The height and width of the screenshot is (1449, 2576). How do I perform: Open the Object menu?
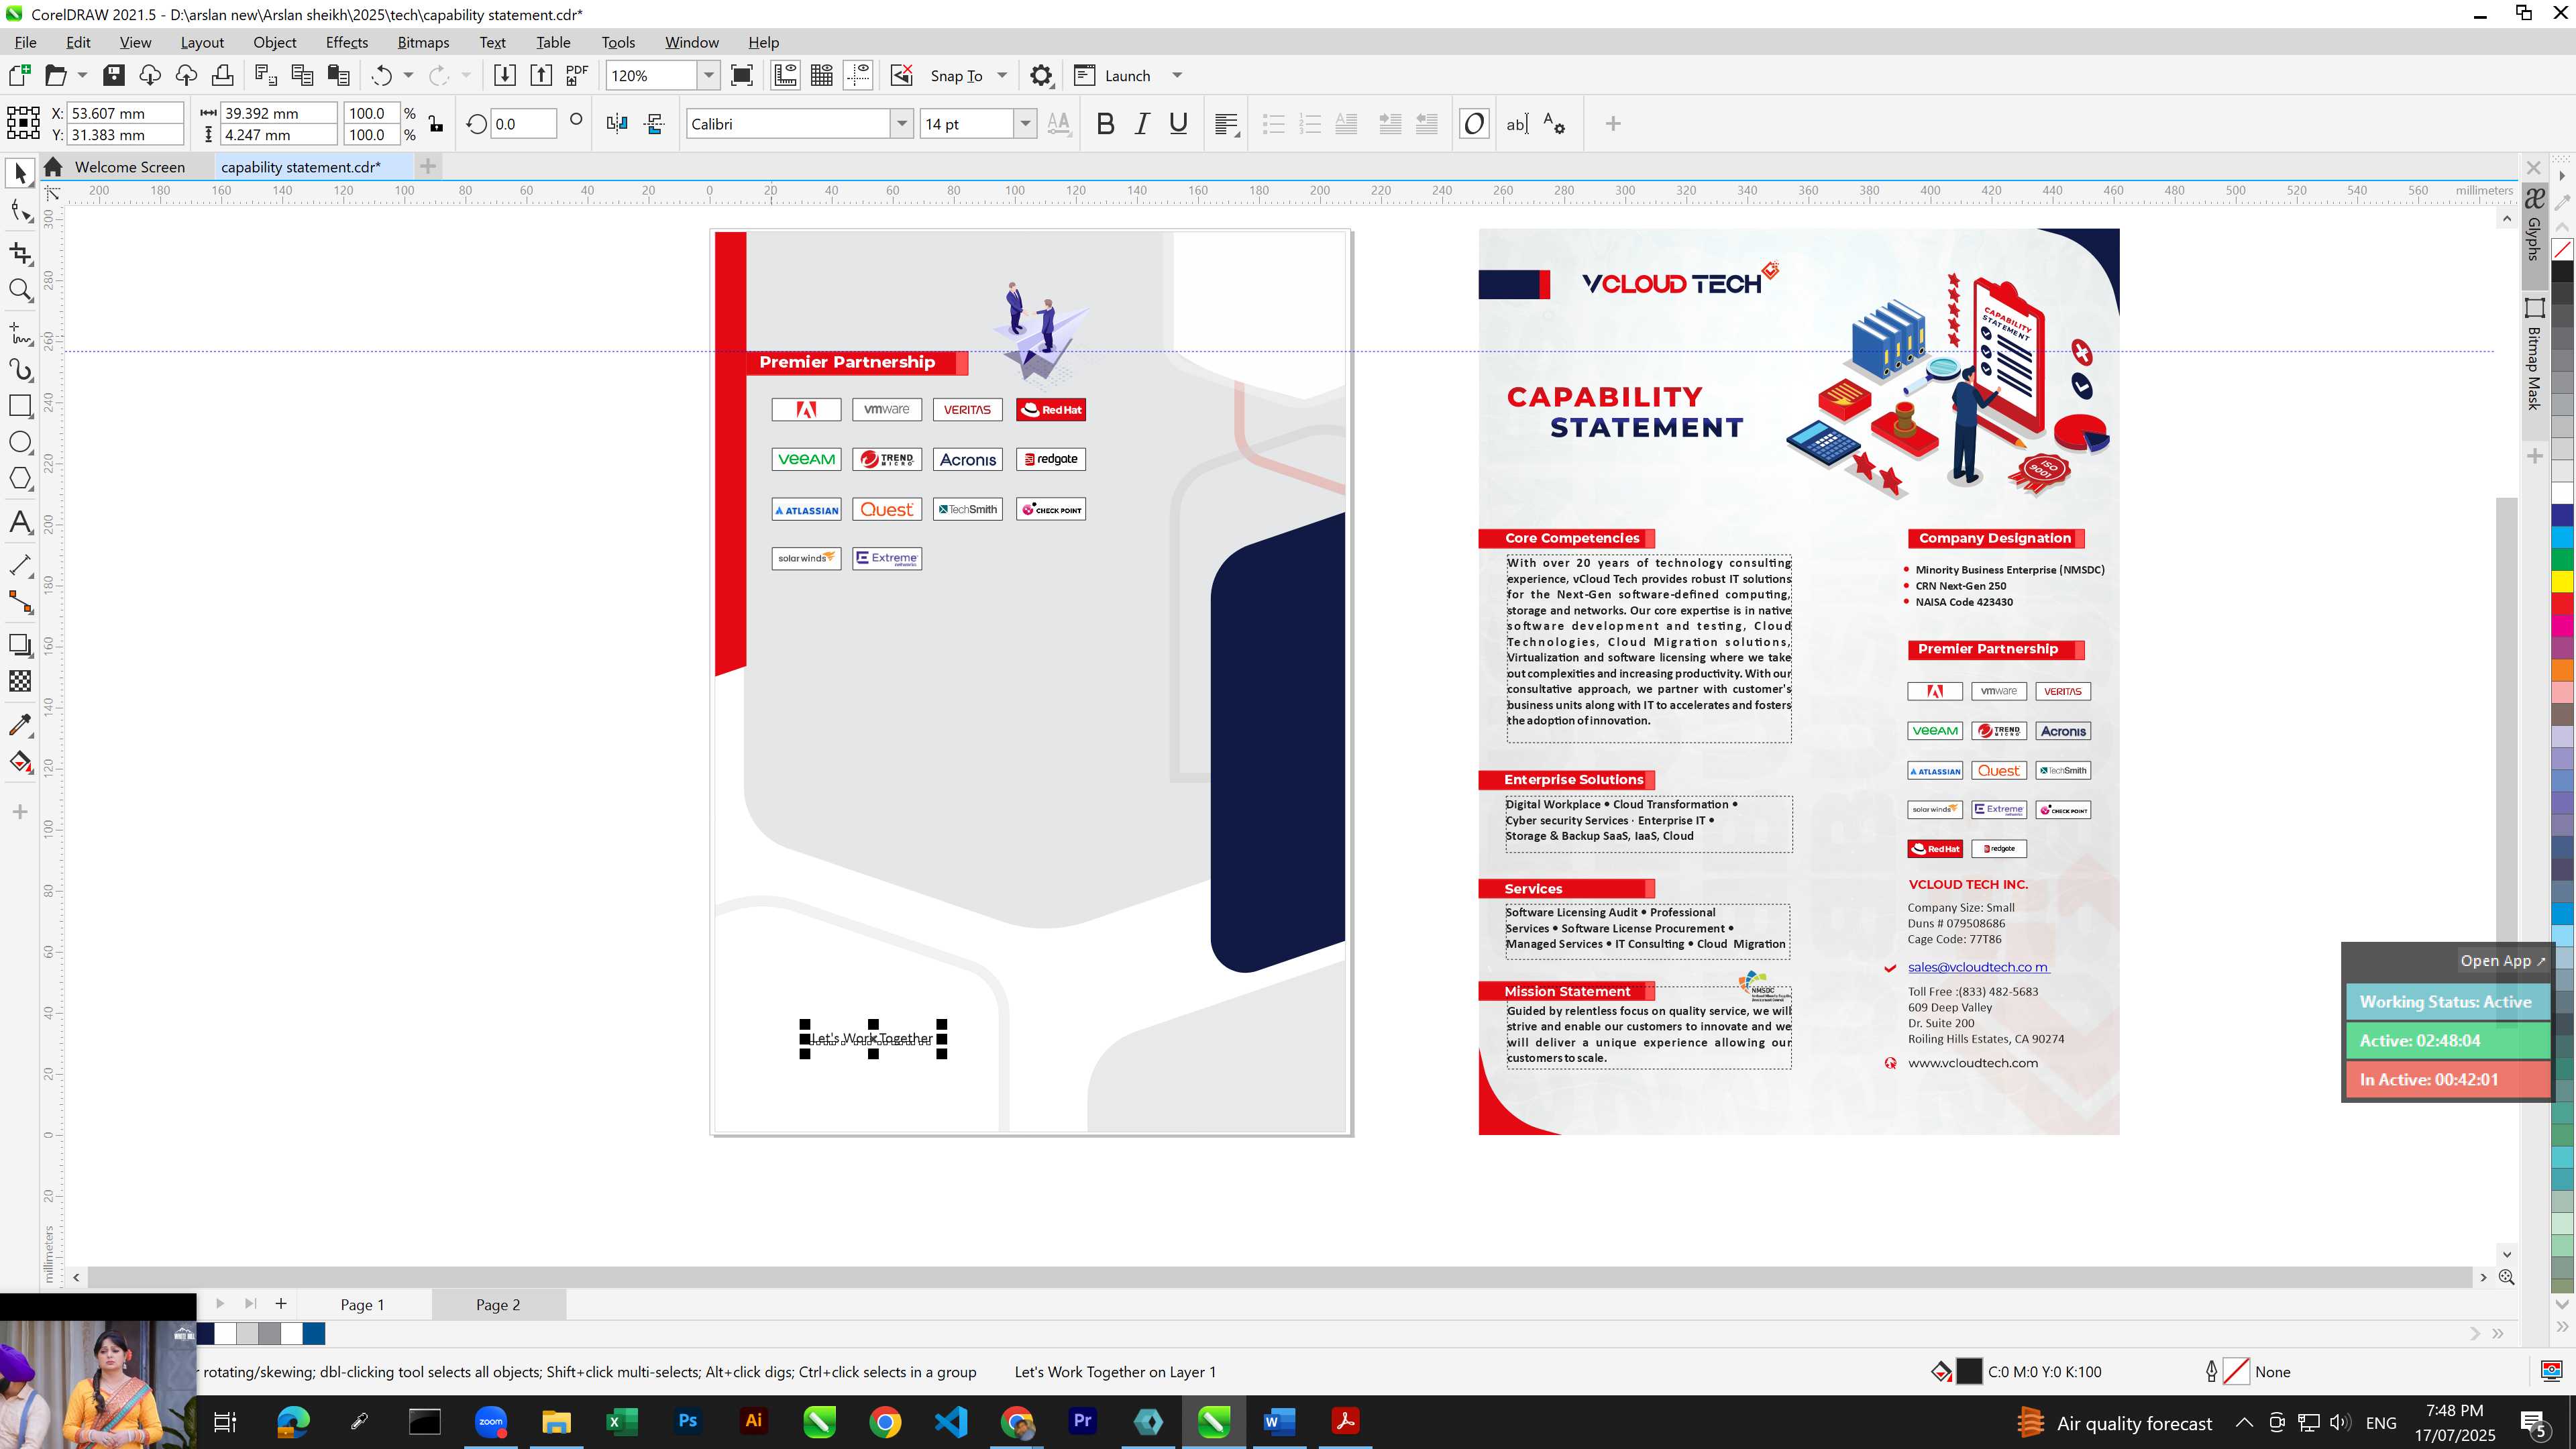(x=274, y=42)
